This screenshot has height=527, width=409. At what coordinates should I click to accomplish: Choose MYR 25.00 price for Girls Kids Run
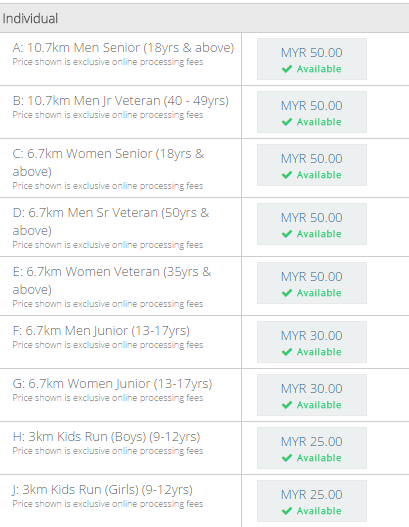point(312,501)
